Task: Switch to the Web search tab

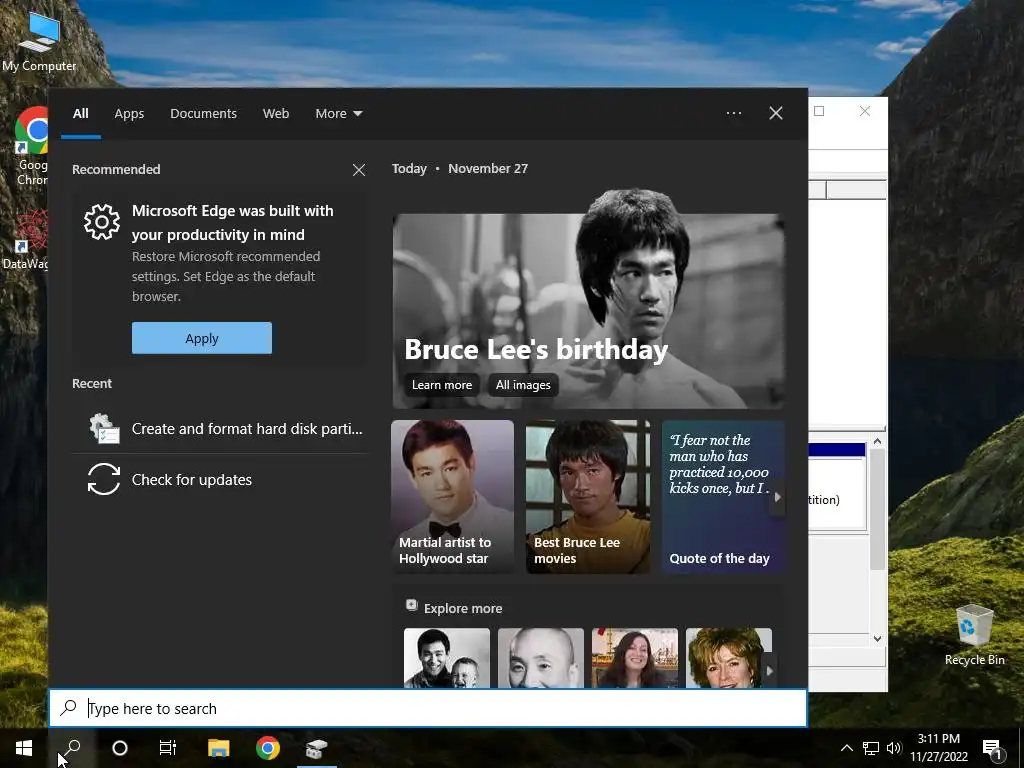Action: (x=276, y=114)
